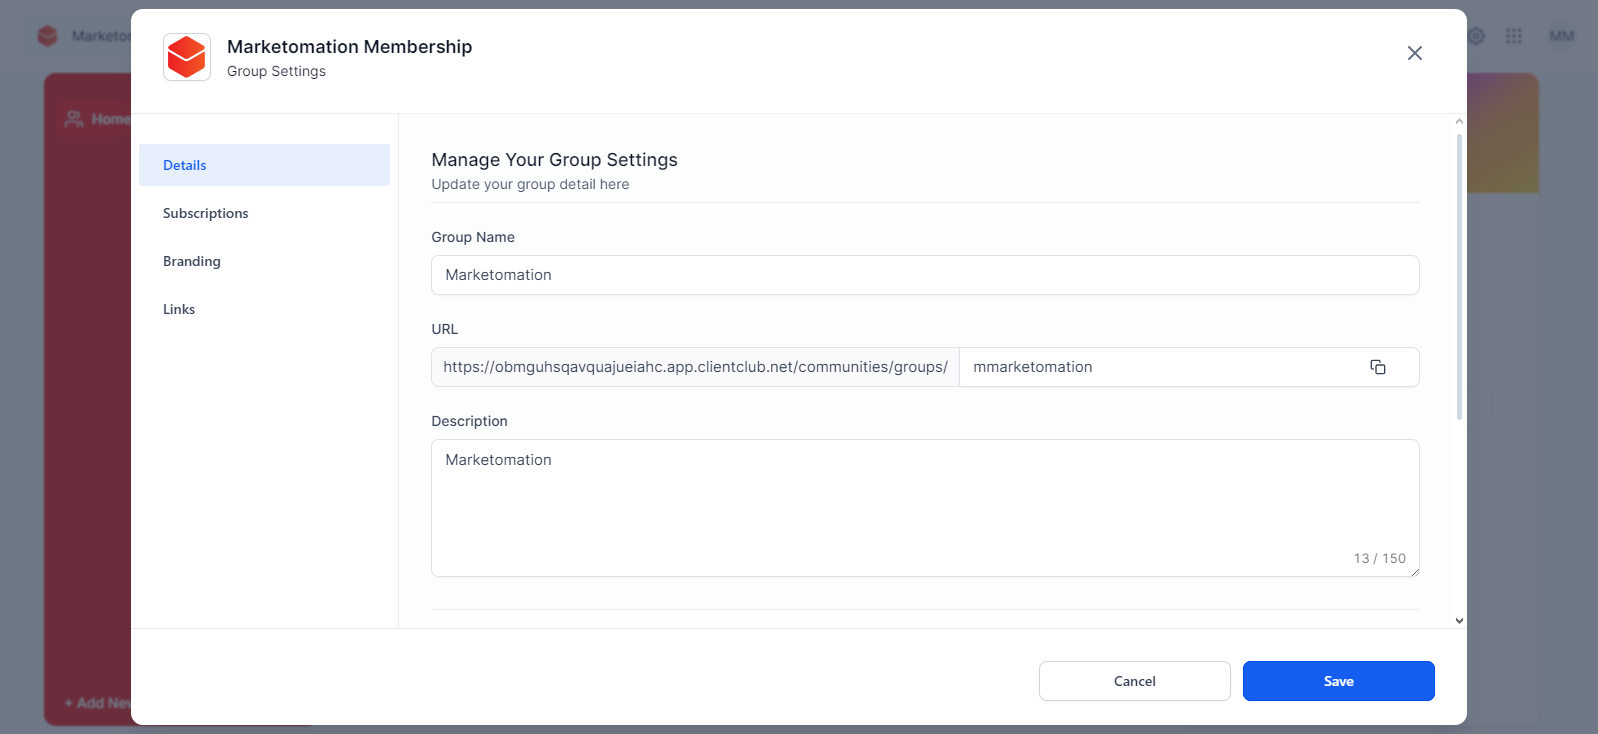This screenshot has height=734, width=1598.
Task: Click the base URL prefix text
Action: tap(695, 367)
